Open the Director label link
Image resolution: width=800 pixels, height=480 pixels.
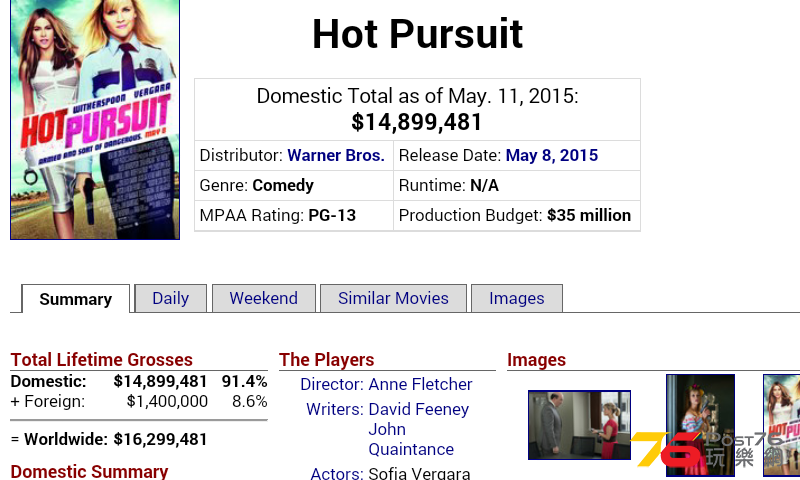coord(332,384)
